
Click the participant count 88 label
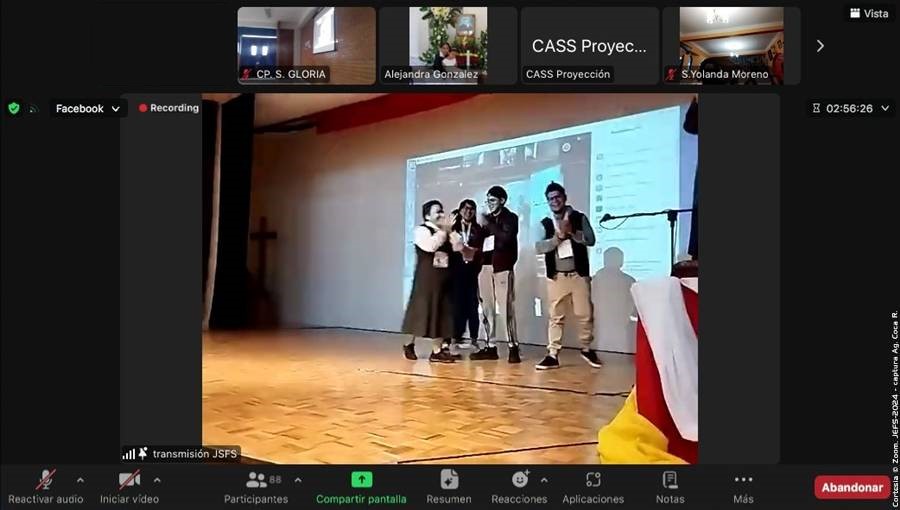[x=276, y=480]
